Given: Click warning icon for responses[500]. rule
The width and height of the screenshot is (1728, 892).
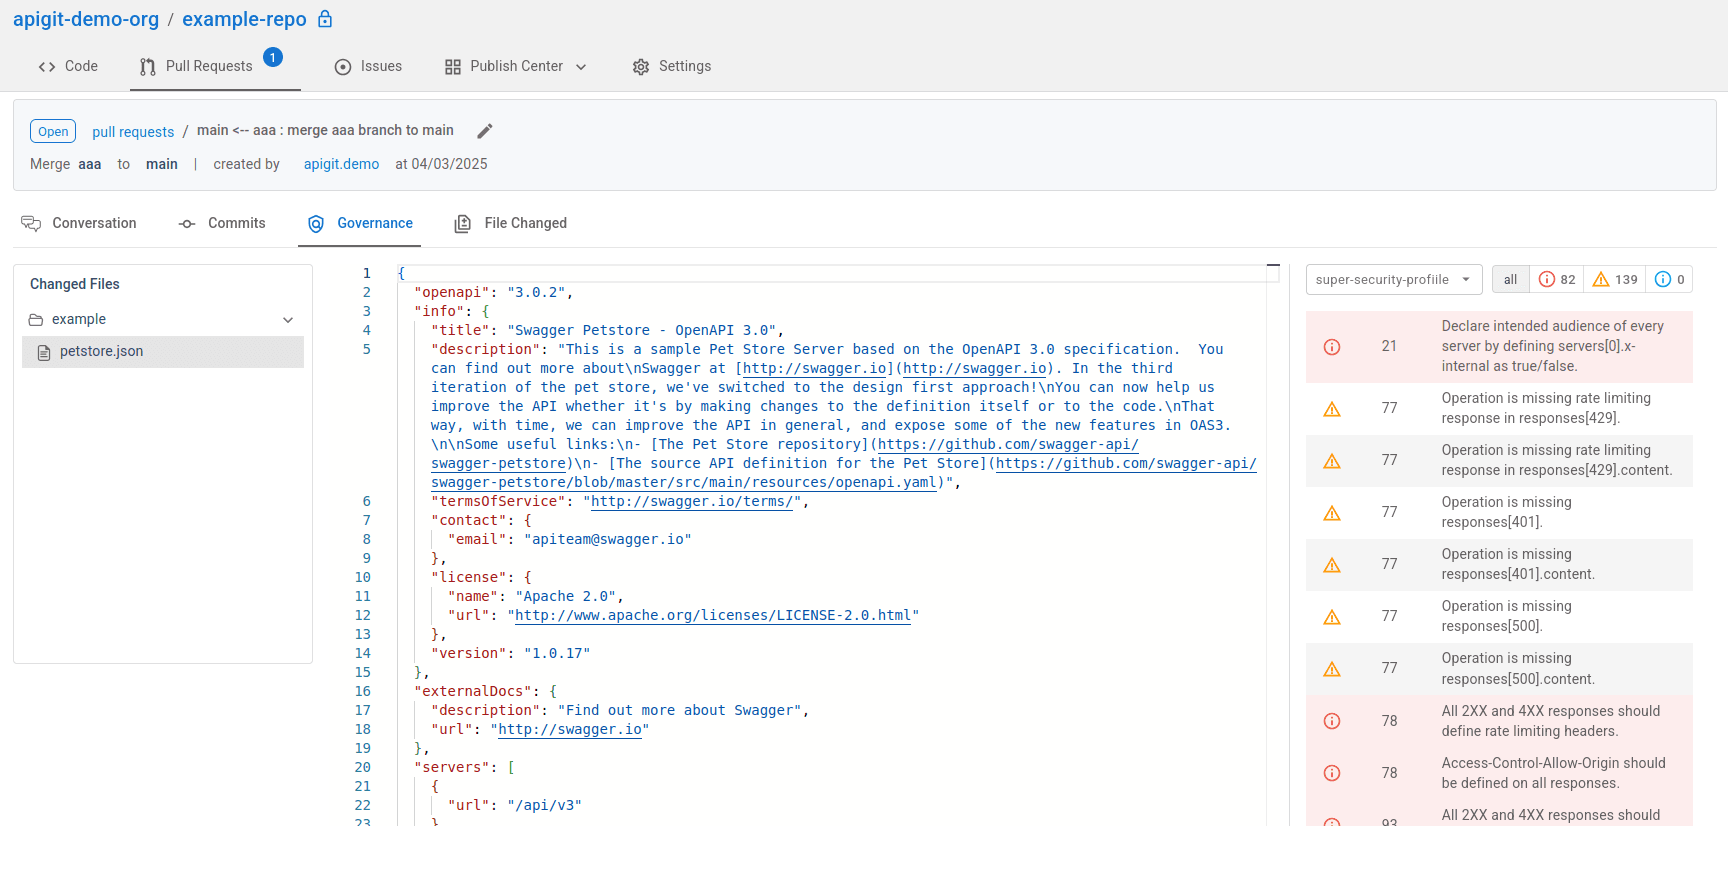Looking at the screenshot, I should point(1332,617).
